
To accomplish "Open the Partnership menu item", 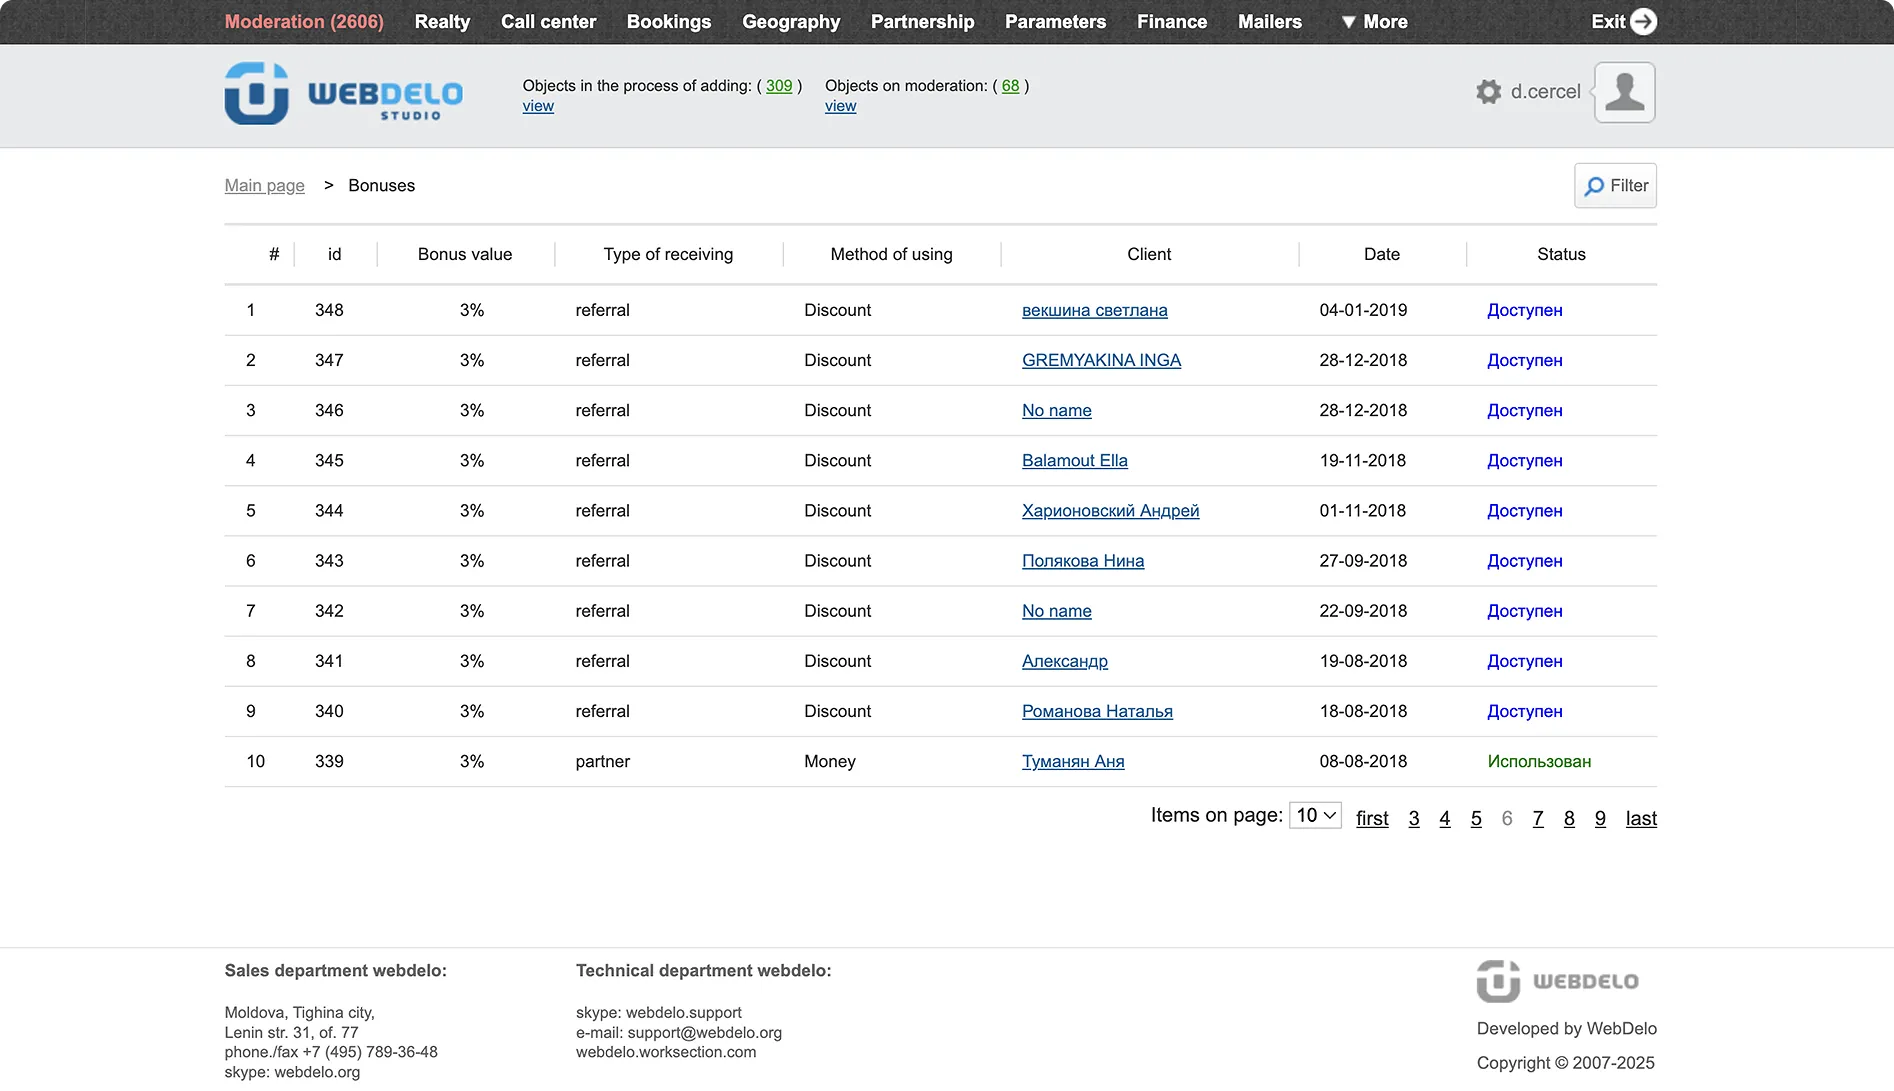I will click(922, 21).
